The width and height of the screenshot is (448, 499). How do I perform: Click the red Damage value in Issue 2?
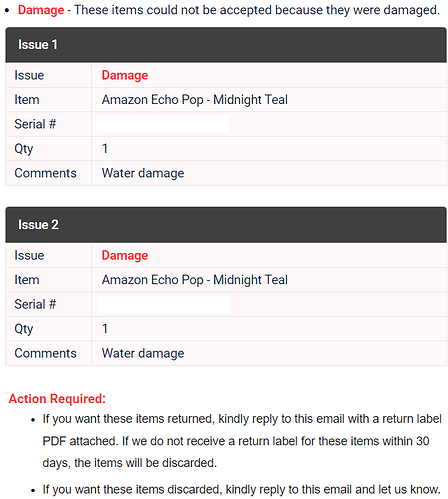click(x=125, y=255)
